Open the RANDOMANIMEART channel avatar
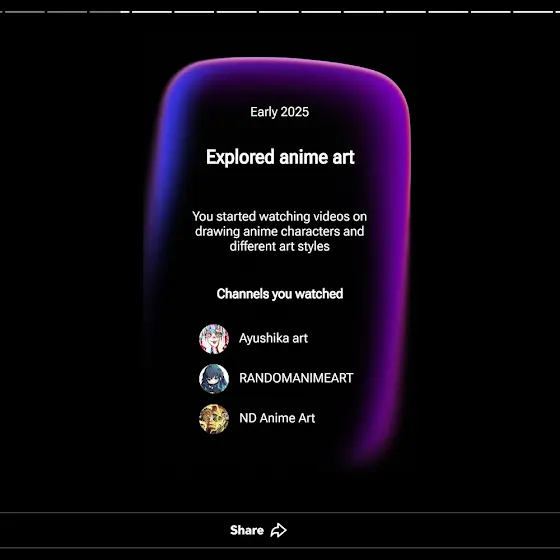Viewport: 560px width, 560px height. [214, 379]
